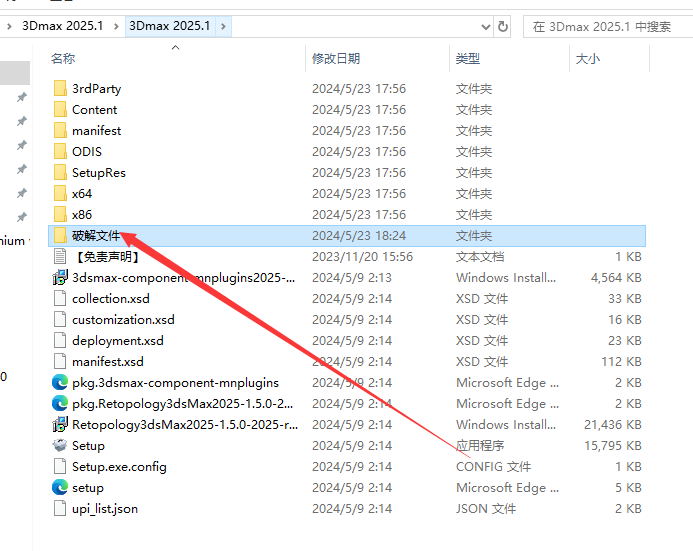Sort files by 名称 column
693x551 pixels.
[63, 58]
